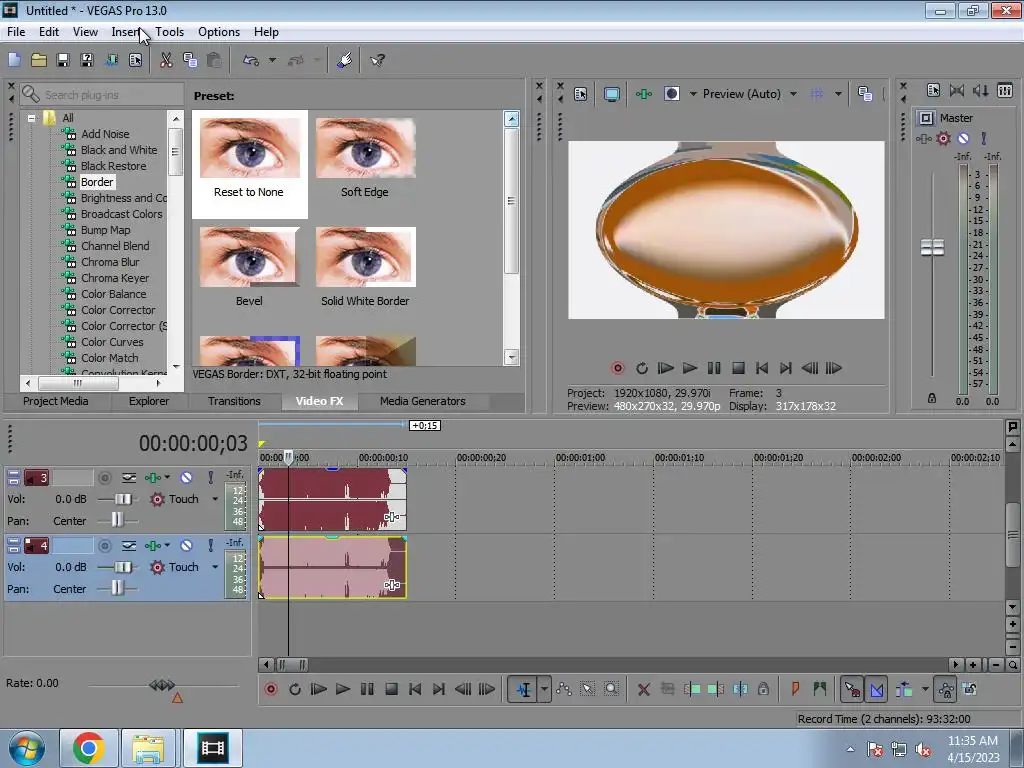Save the project with the disk icon
Image resolution: width=1024 pixels, height=768 pixels.
click(x=63, y=60)
